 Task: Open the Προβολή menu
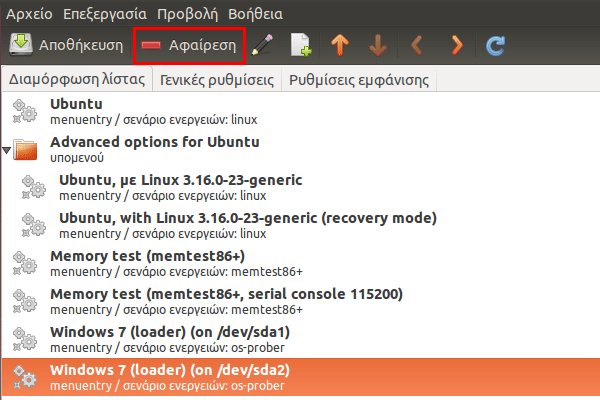(188, 14)
